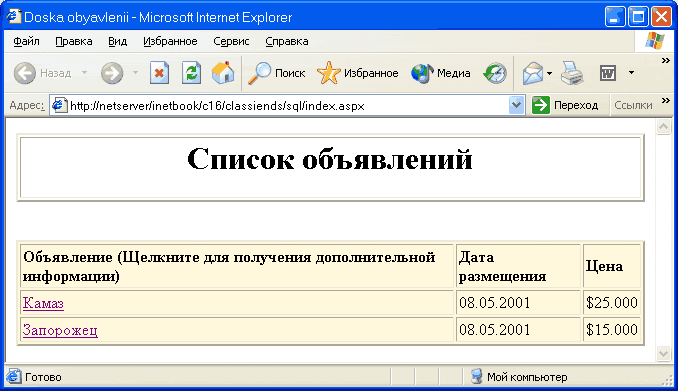This screenshot has height=391, width=678.
Task: Open the Камаз listing link
Action: click(x=43, y=303)
